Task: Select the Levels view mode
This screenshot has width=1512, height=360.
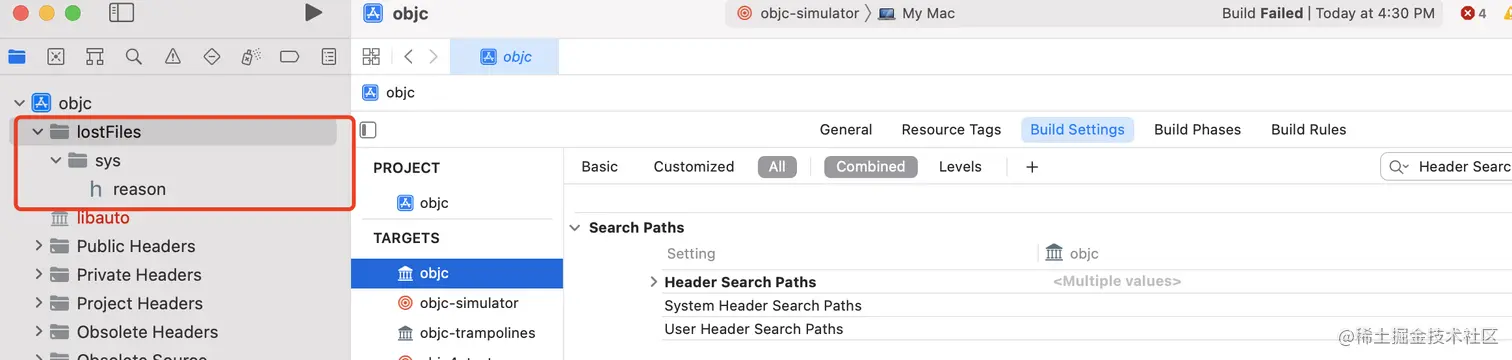Action: tap(960, 167)
